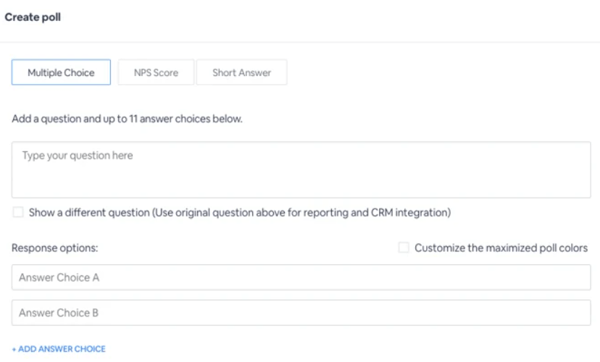The image size is (600, 362).
Task: Select the Multiple Choice poll type
Action: [61, 72]
